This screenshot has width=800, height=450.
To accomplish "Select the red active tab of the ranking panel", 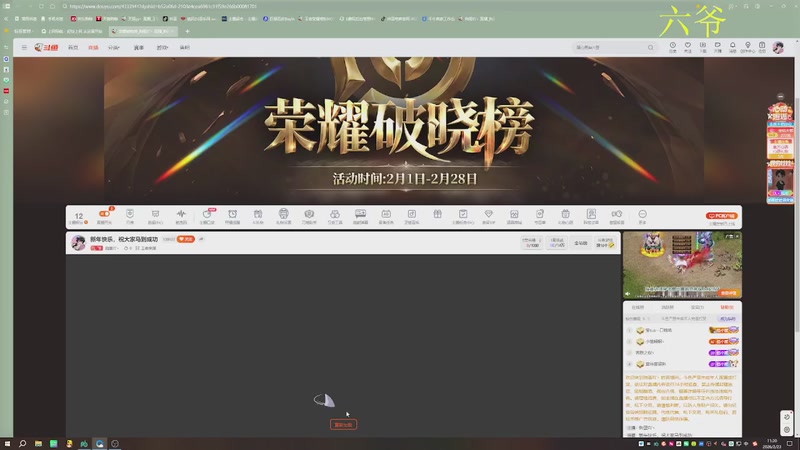I will pyautogui.click(x=727, y=307).
